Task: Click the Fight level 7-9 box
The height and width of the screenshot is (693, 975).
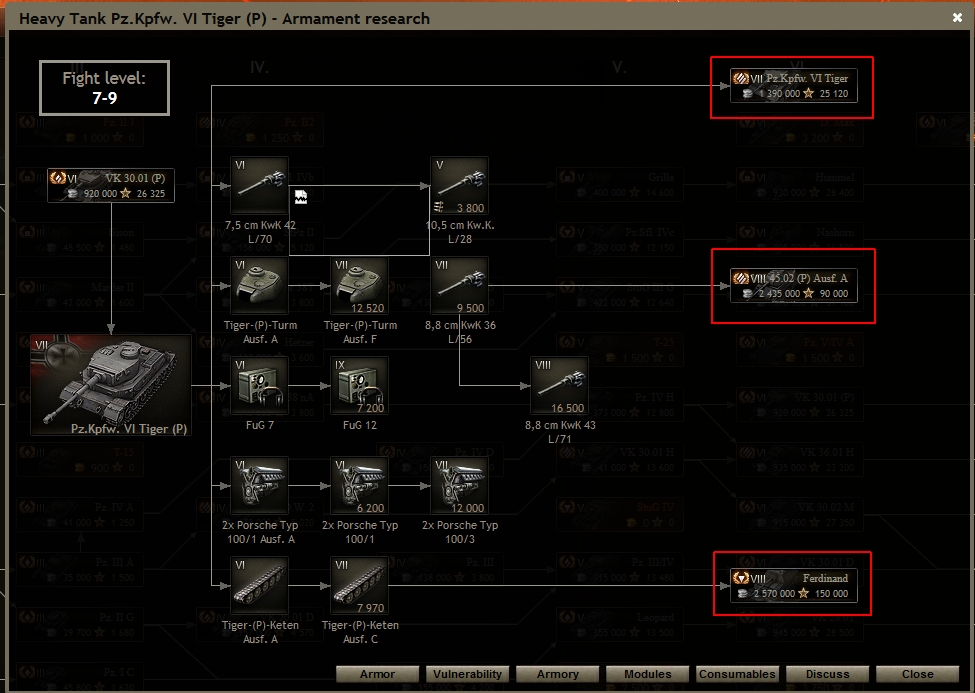Action: click(104, 88)
